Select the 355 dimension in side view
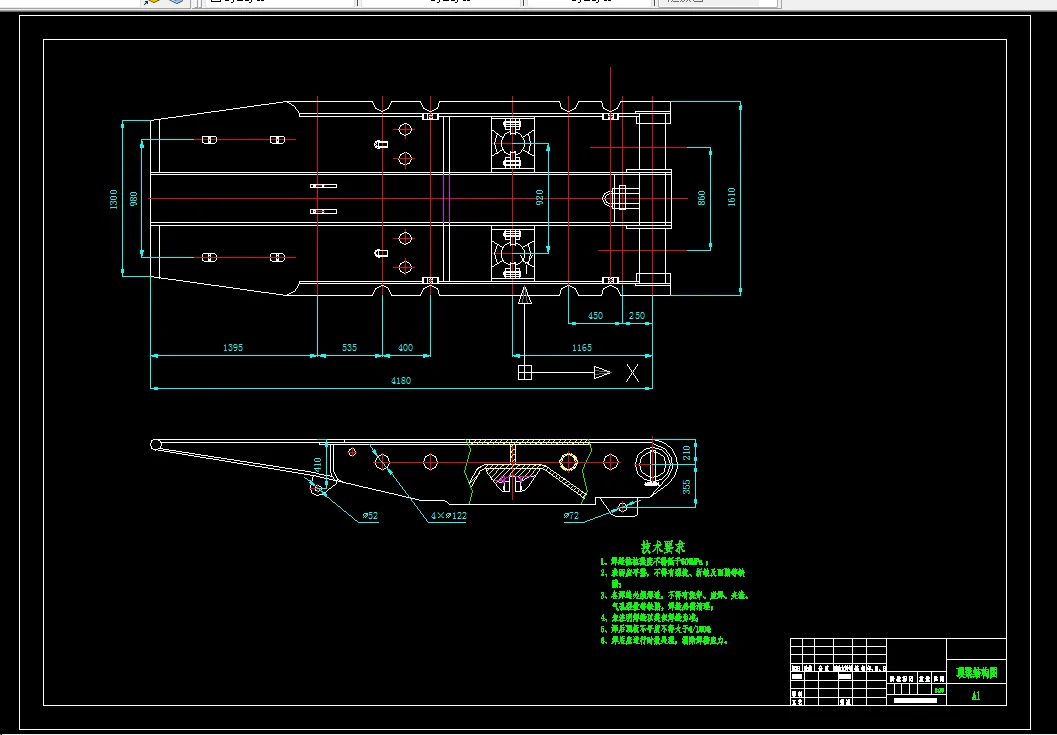 point(687,487)
